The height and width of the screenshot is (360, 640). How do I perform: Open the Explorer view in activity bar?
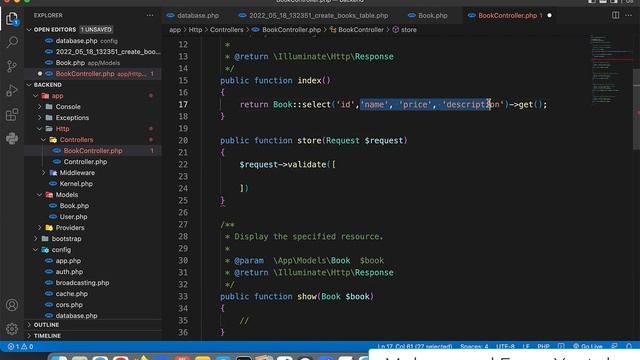click(12, 18)
